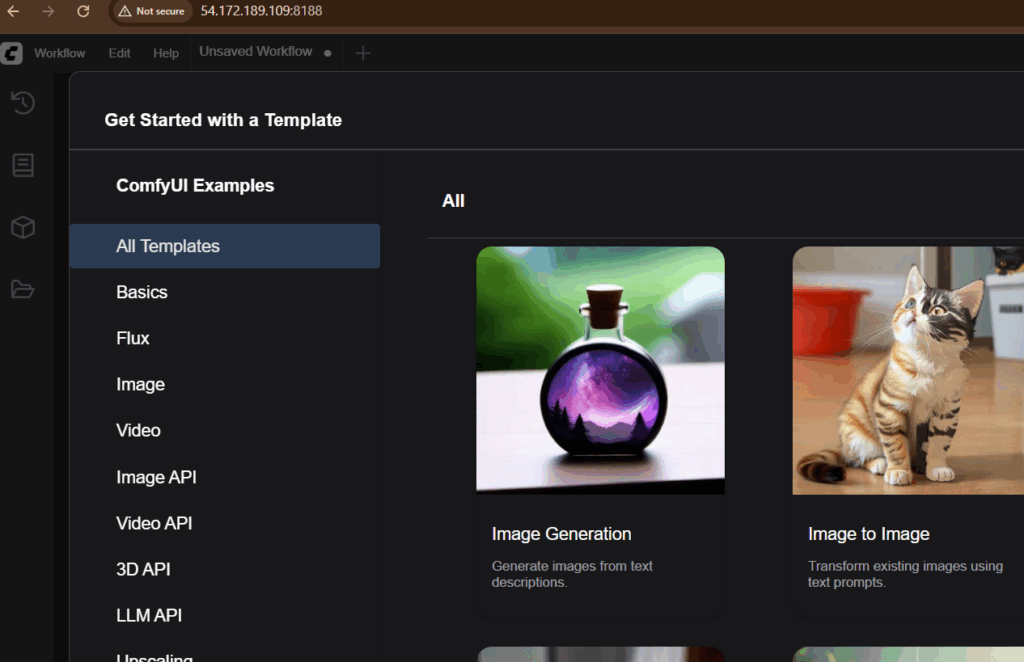Screen dimensions: 1024x662
Task: Click the ComfyUI logo icon
Action: pyautogui.click(x=11, y=53)
